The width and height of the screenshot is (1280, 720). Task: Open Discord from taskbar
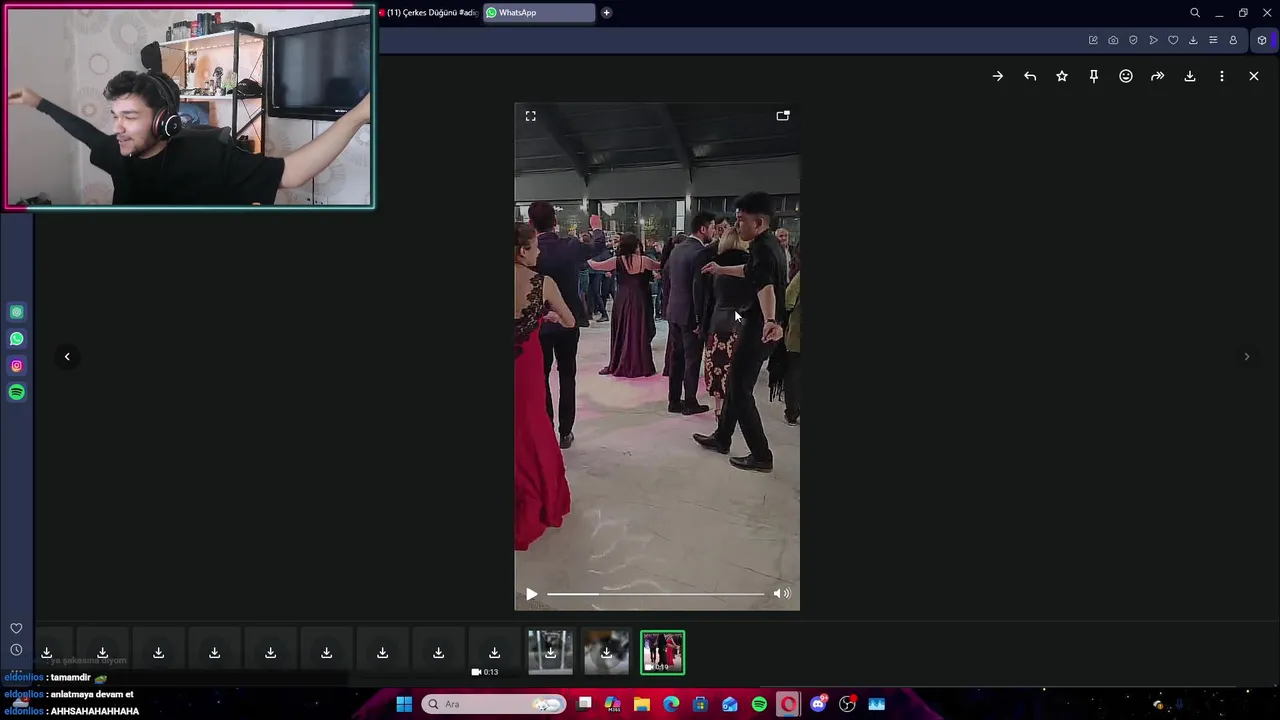[x=818, y=704]
